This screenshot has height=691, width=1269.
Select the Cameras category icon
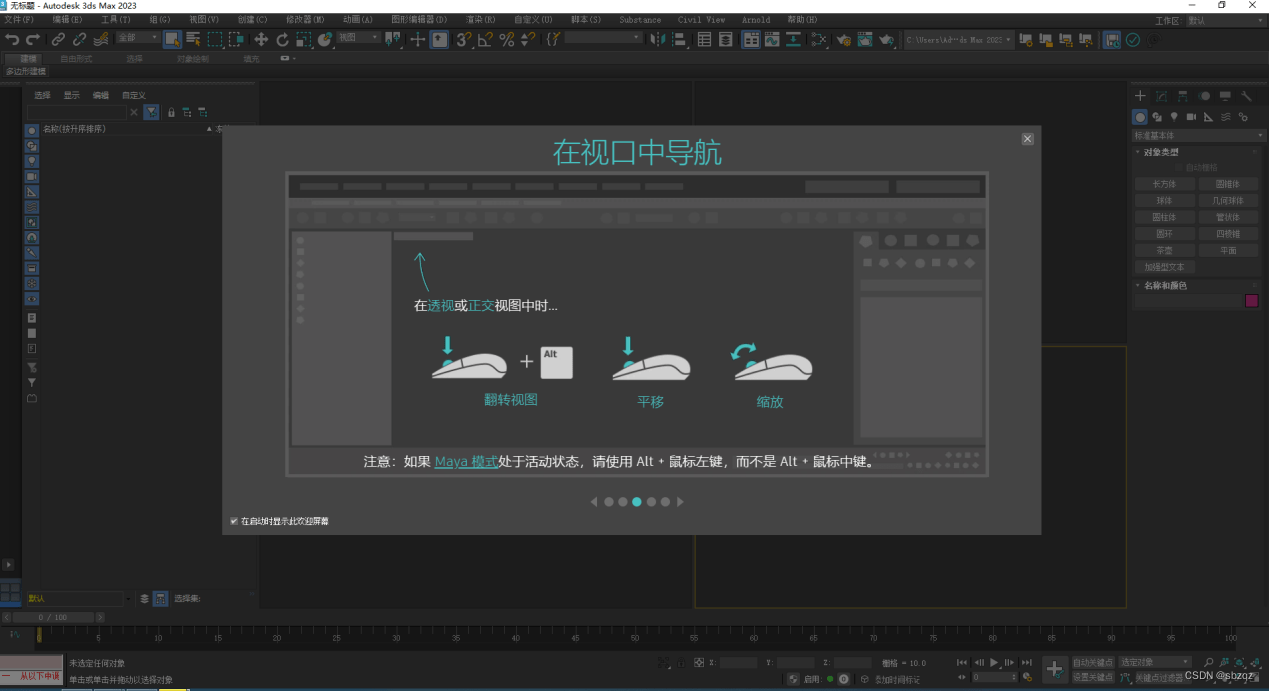(1191, 117)
